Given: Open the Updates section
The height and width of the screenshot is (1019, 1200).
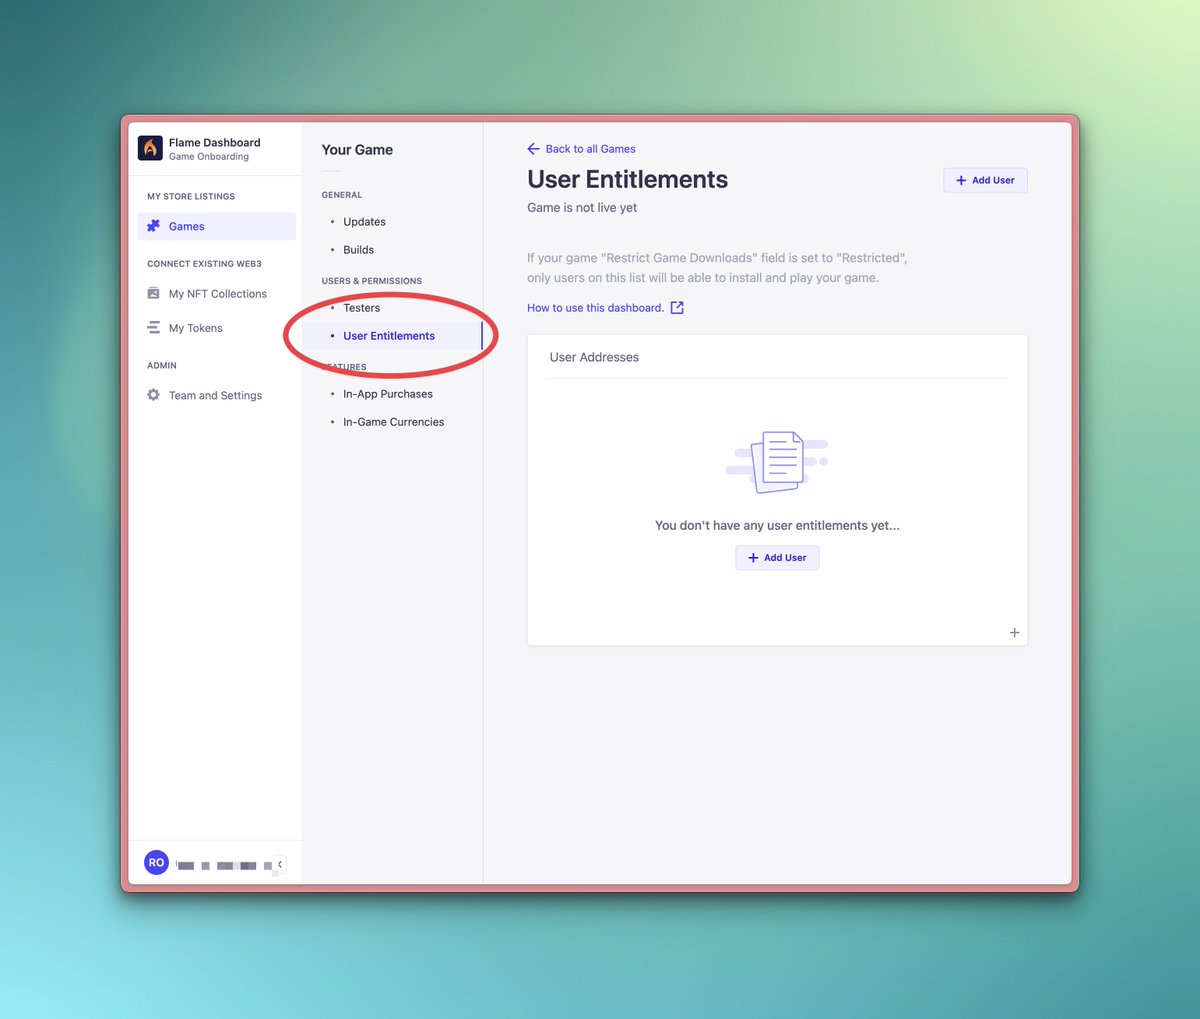Looking at the screenshot, I should click(364, 221).
